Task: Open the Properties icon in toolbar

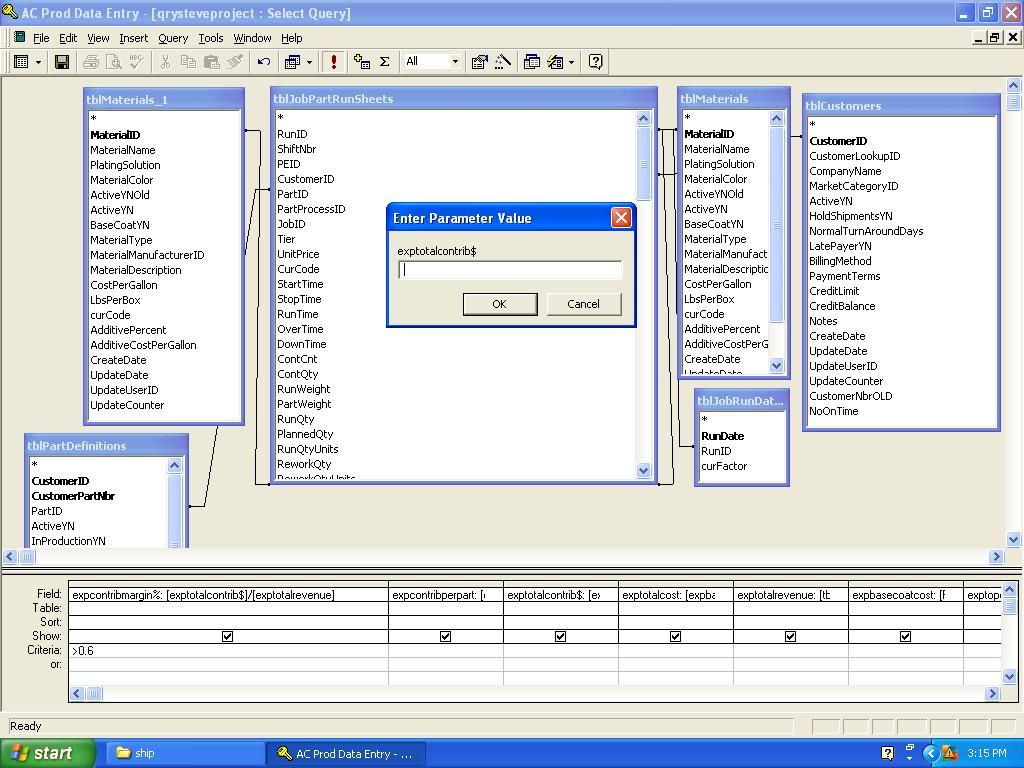Action: 480,62
